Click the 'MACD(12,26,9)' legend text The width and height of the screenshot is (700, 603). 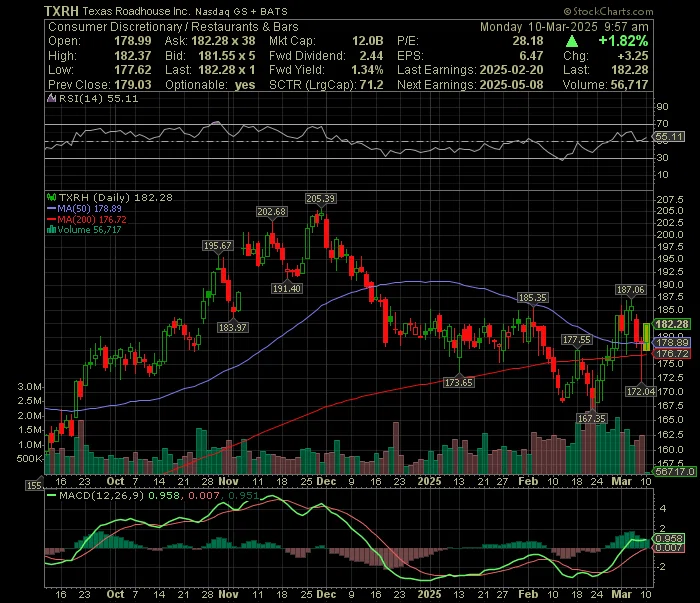tap(101, 495)
